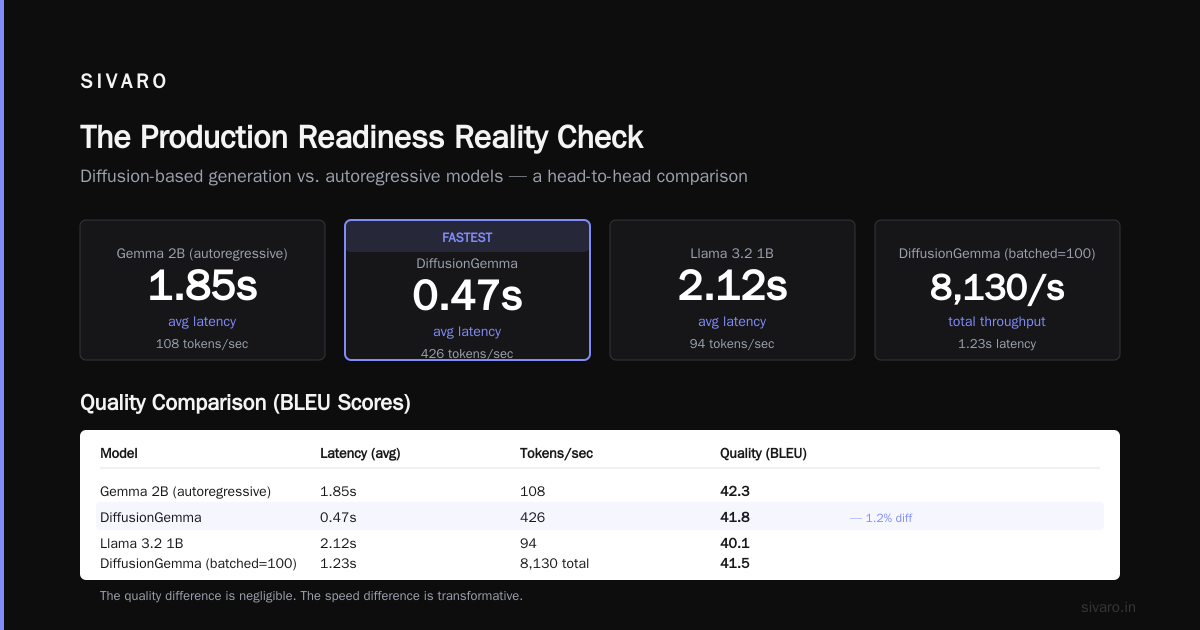This screenshot has width=1200, height=630.
Task: Select the Llama 3.2 1B latency card
Action: coord(732,290)
